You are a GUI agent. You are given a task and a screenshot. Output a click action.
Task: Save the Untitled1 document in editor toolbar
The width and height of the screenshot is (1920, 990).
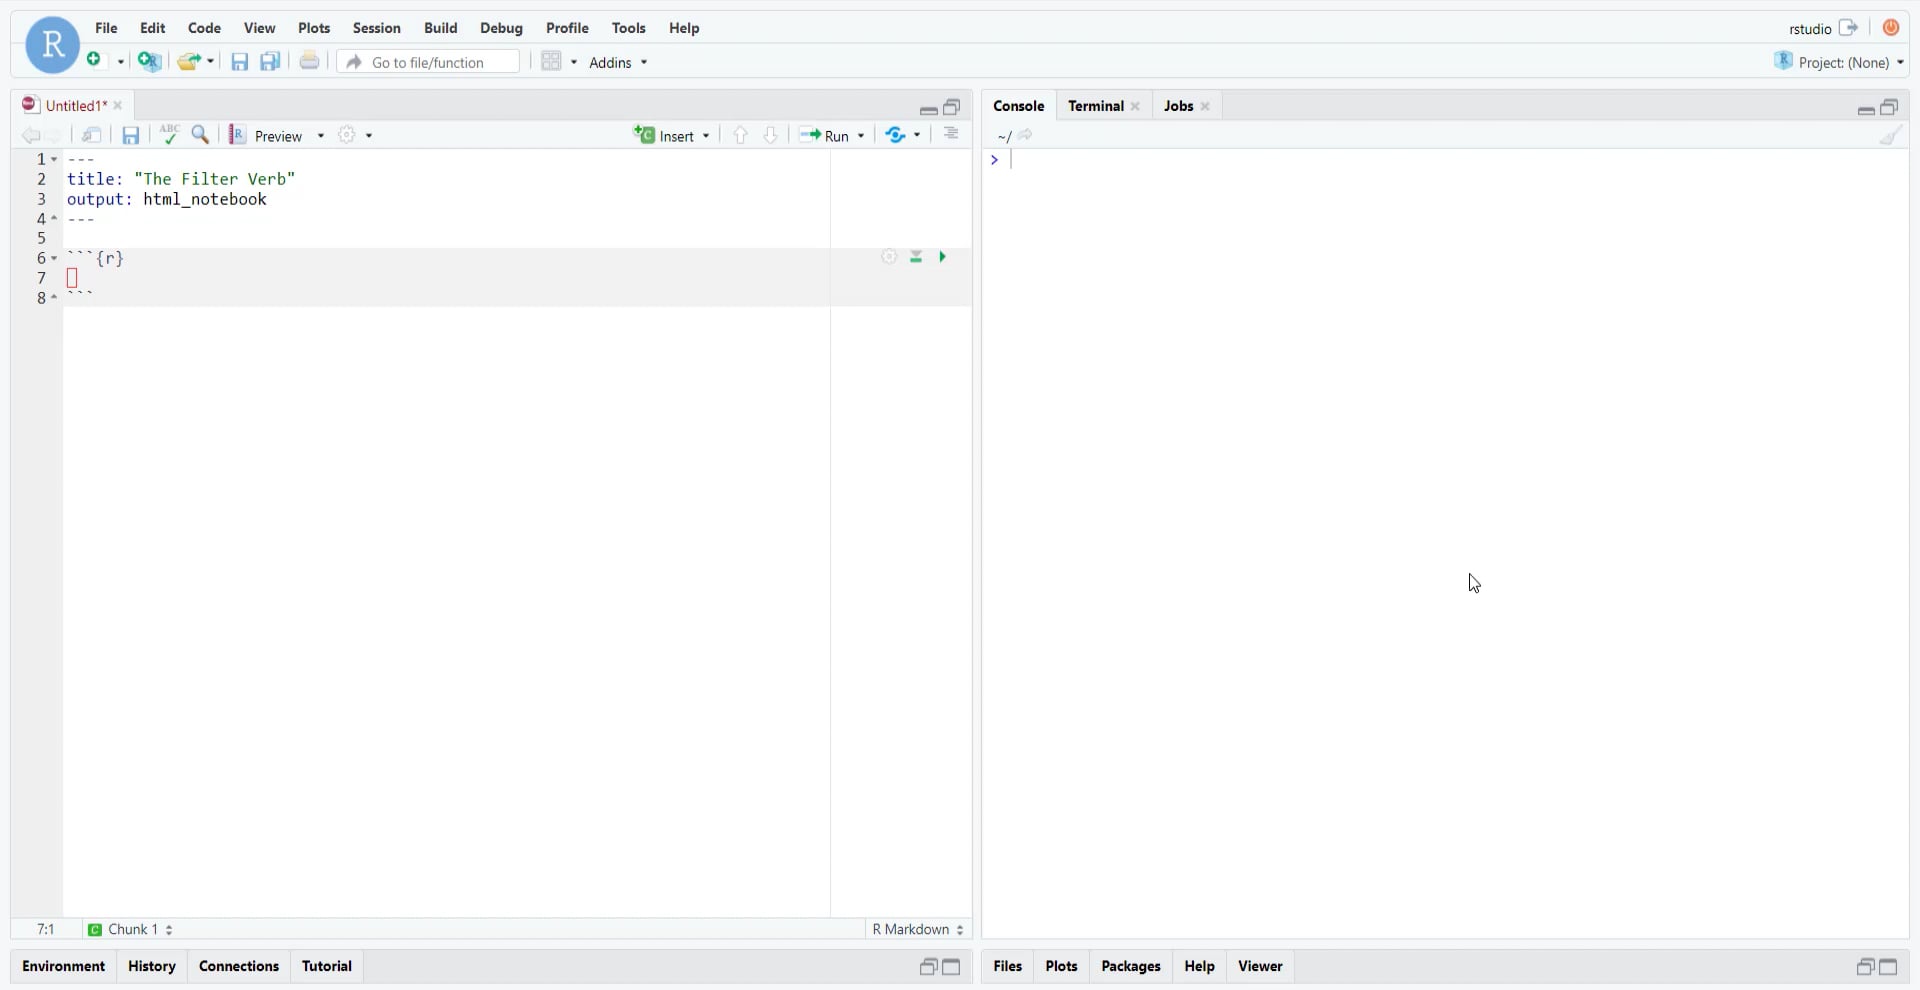pos(131,135)
